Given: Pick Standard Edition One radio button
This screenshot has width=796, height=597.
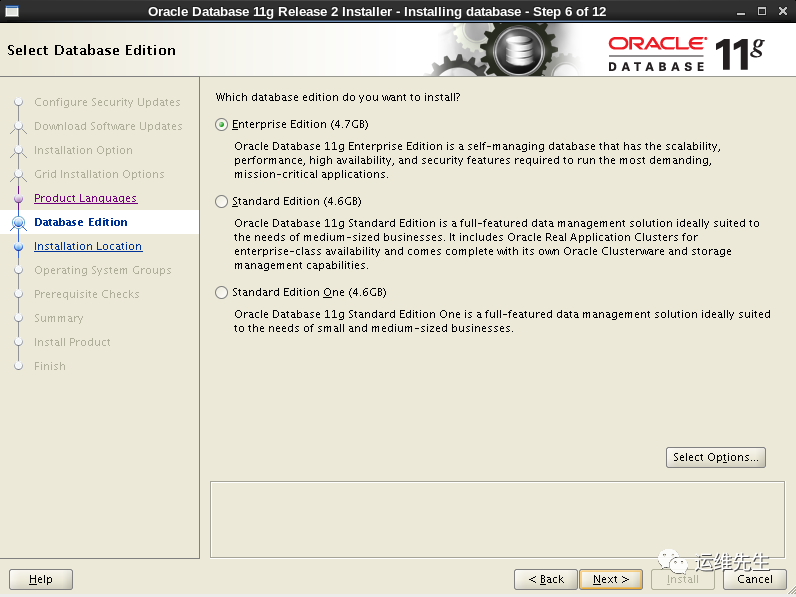Looking at the screenshot, I should (x=221, y=292).
